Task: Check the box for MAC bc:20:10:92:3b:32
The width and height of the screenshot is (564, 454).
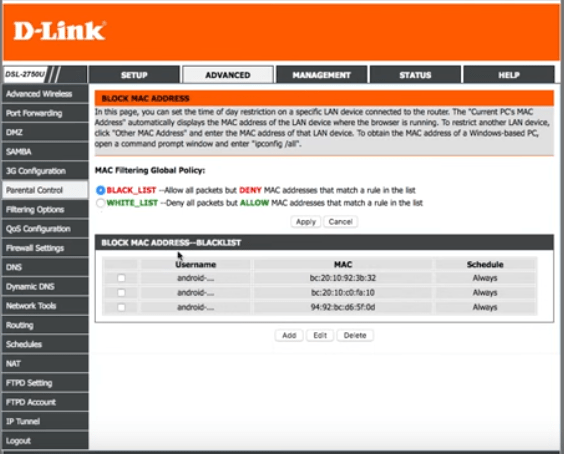Action: point(121,278)
